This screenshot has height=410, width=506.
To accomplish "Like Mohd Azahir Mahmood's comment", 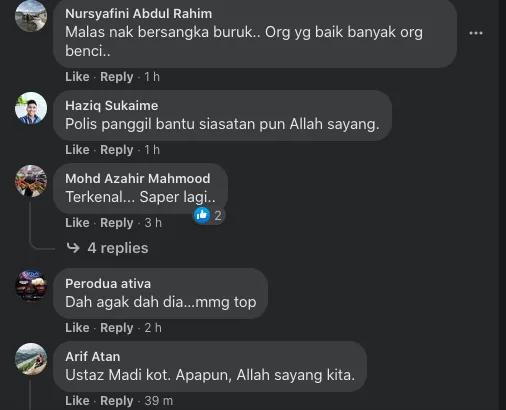I will (x=77, y=223).
